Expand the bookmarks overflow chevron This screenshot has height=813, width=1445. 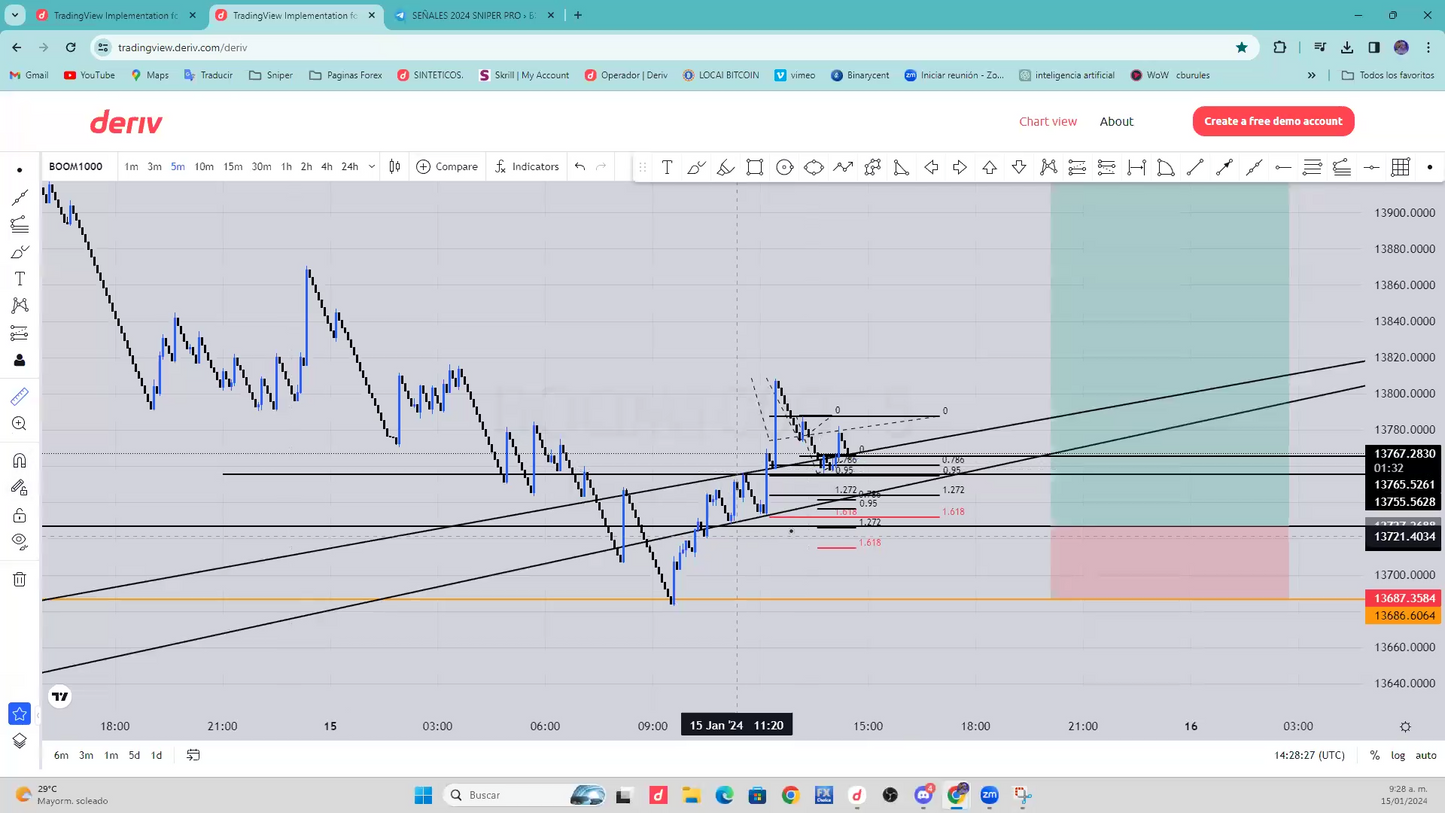1311,75
